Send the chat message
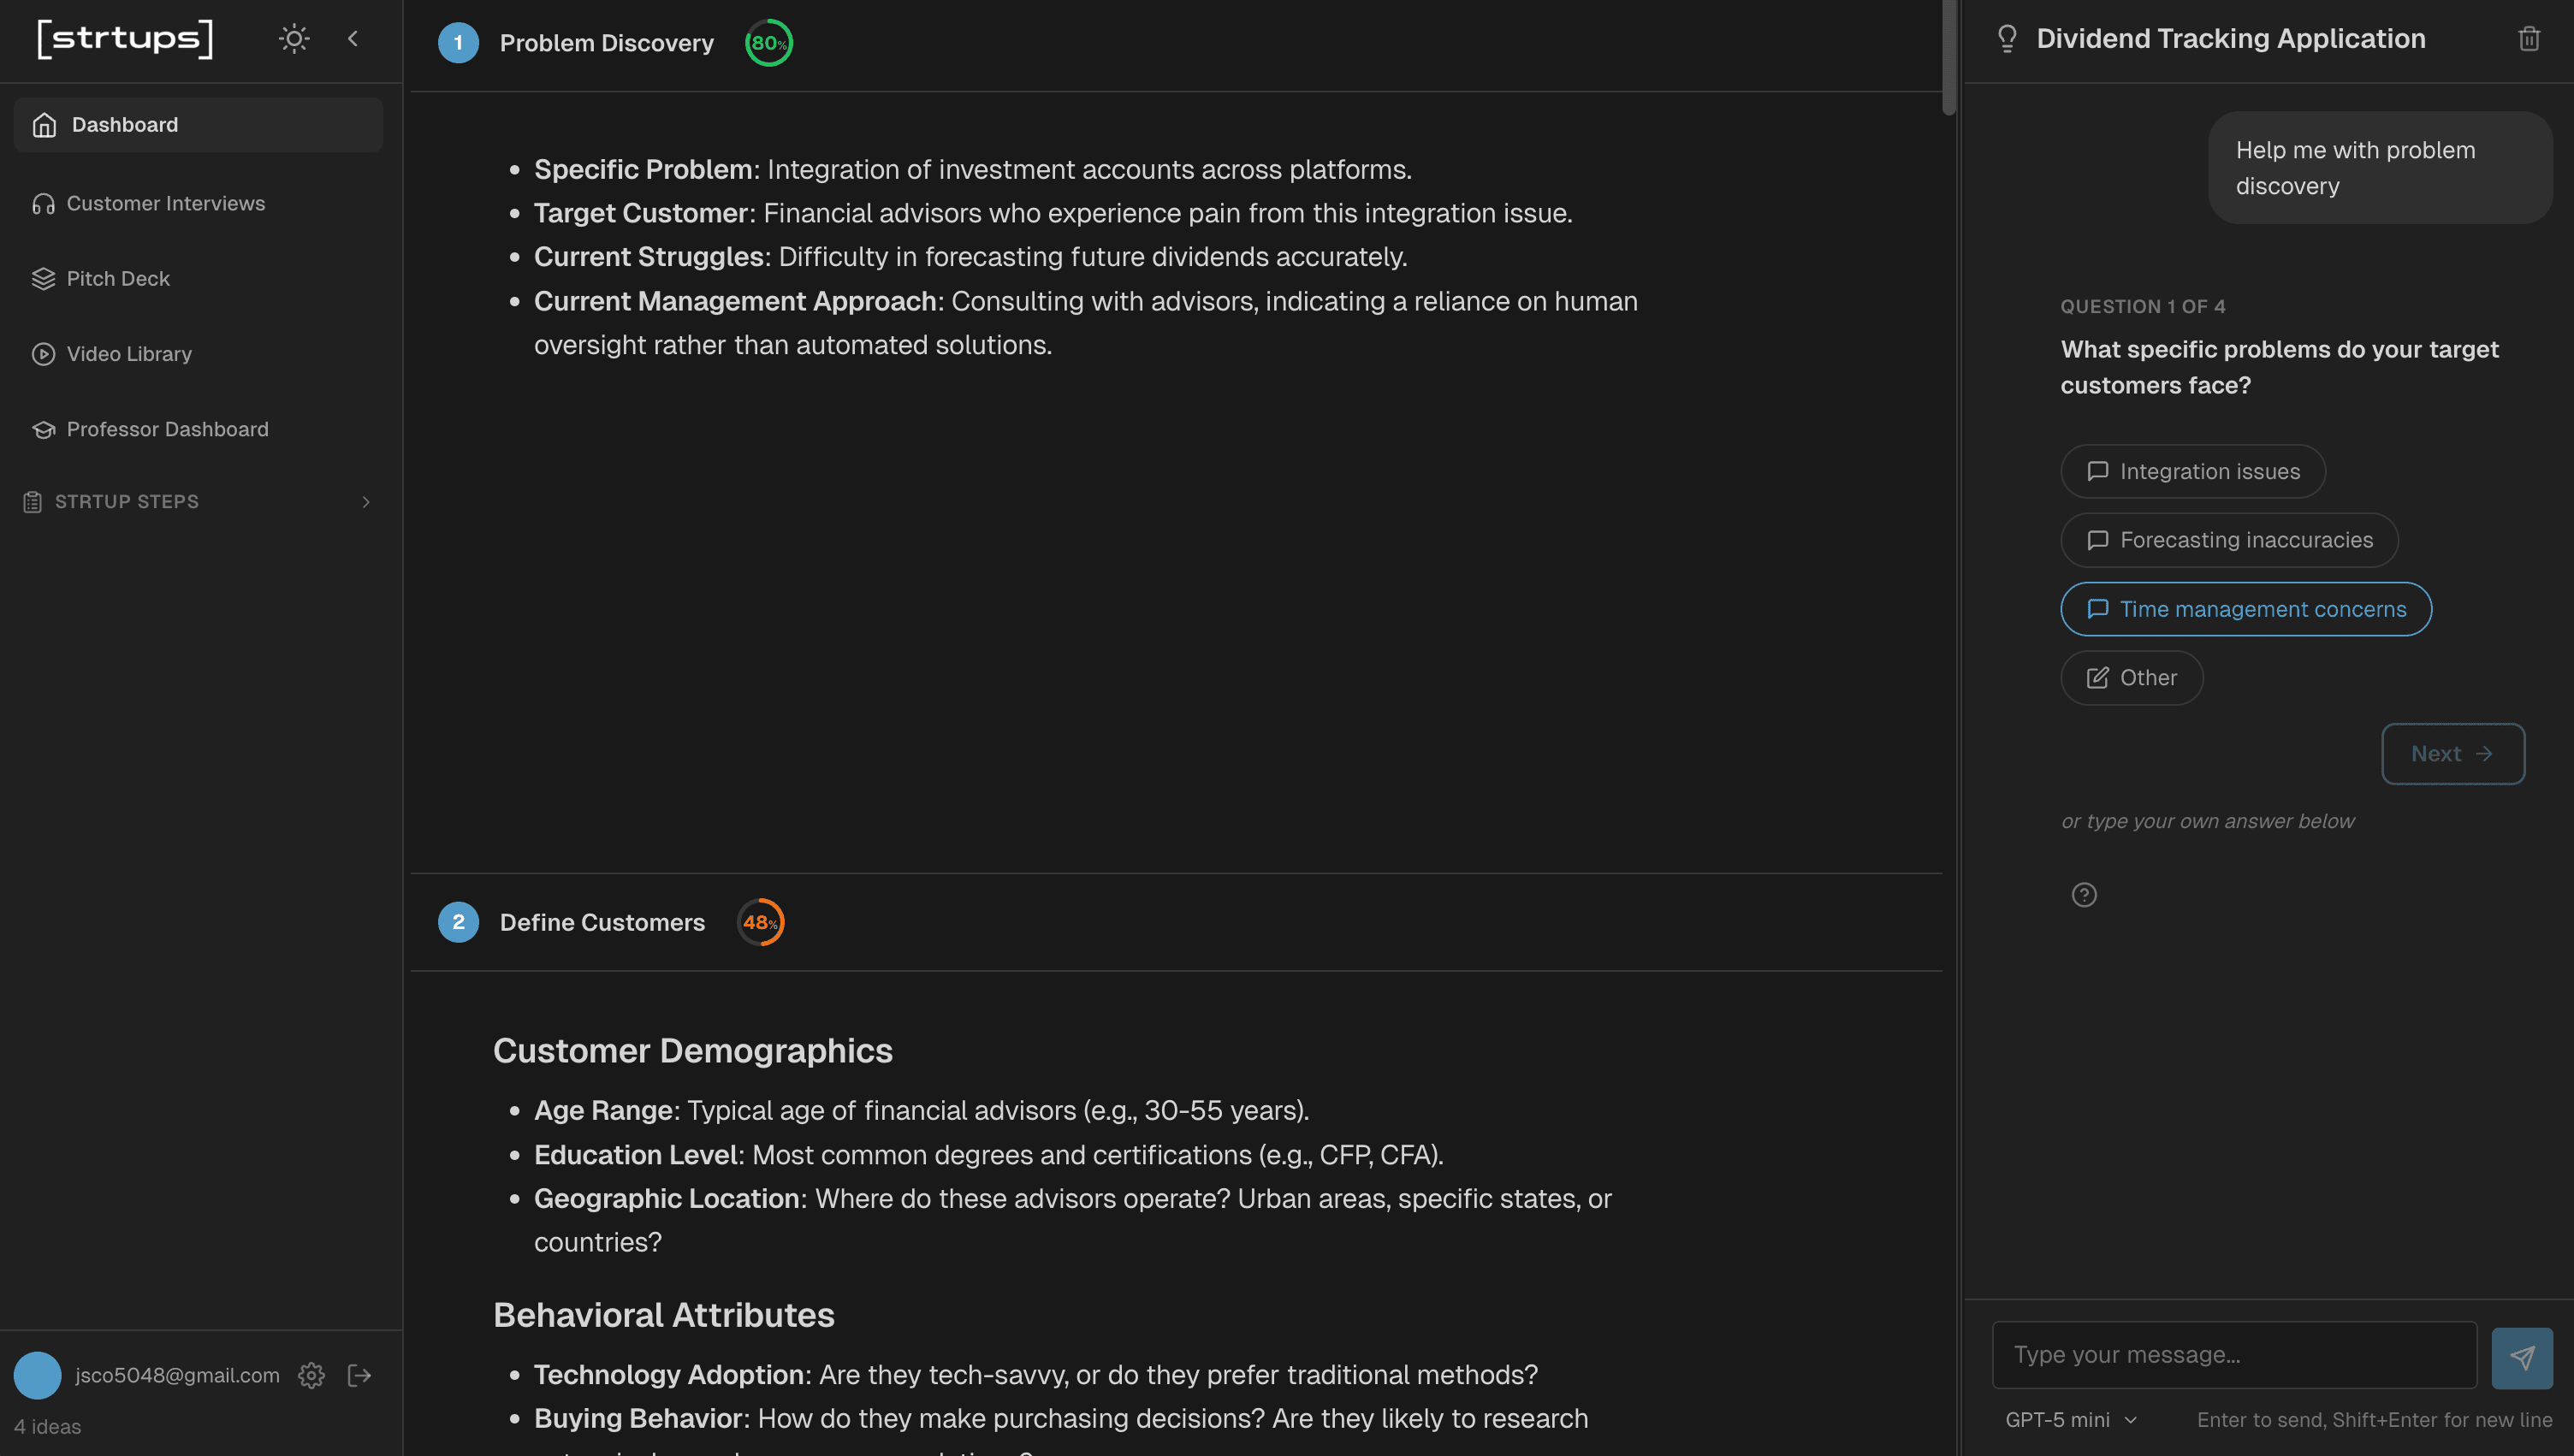Viewport: 2574px width, 1456px height. coord(2522,1355)
